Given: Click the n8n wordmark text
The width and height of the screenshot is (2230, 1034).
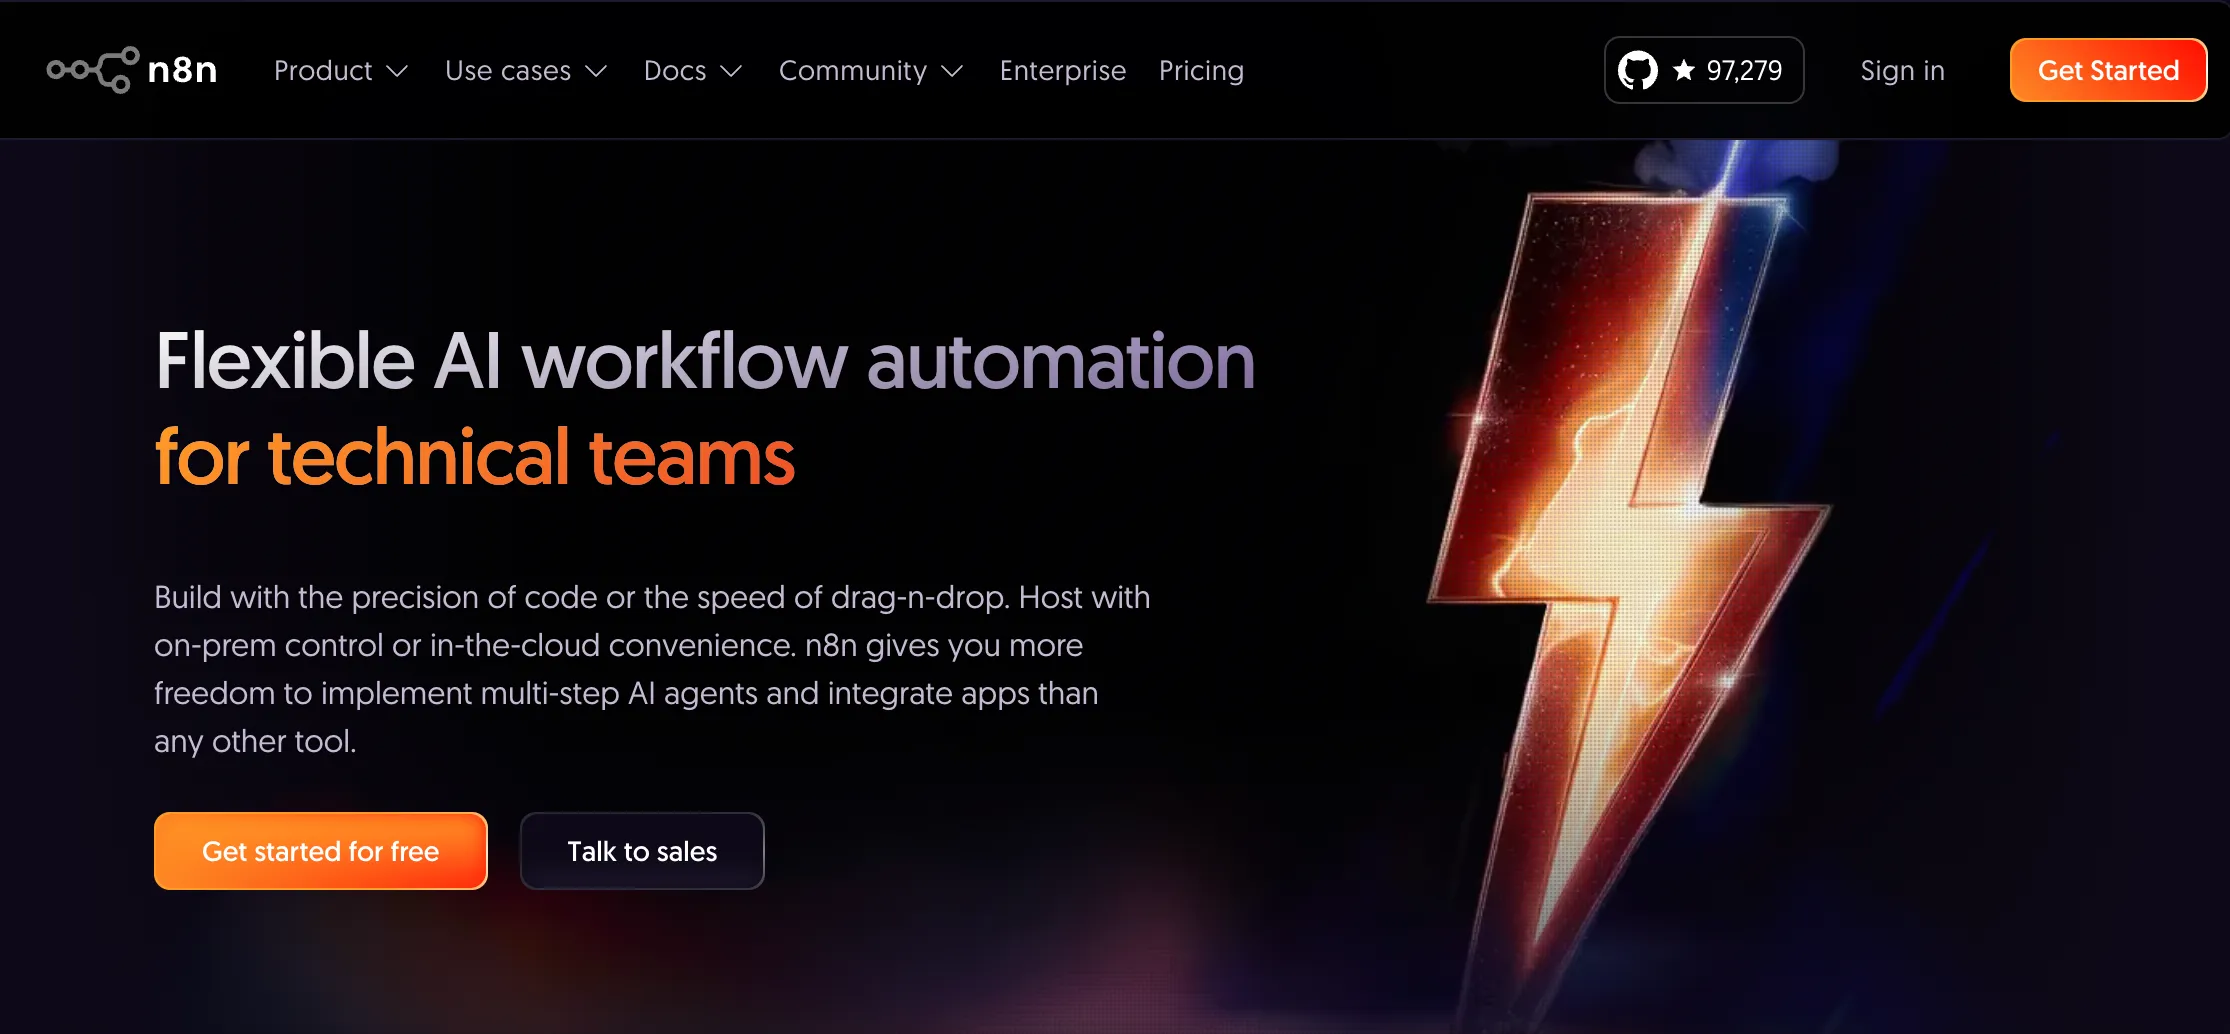Looking at the screenshot, I should (182, 70).
